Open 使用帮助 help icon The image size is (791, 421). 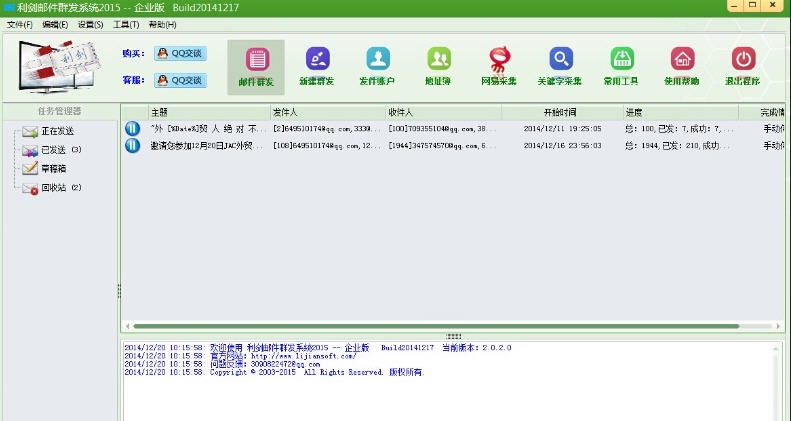(682, 67)
